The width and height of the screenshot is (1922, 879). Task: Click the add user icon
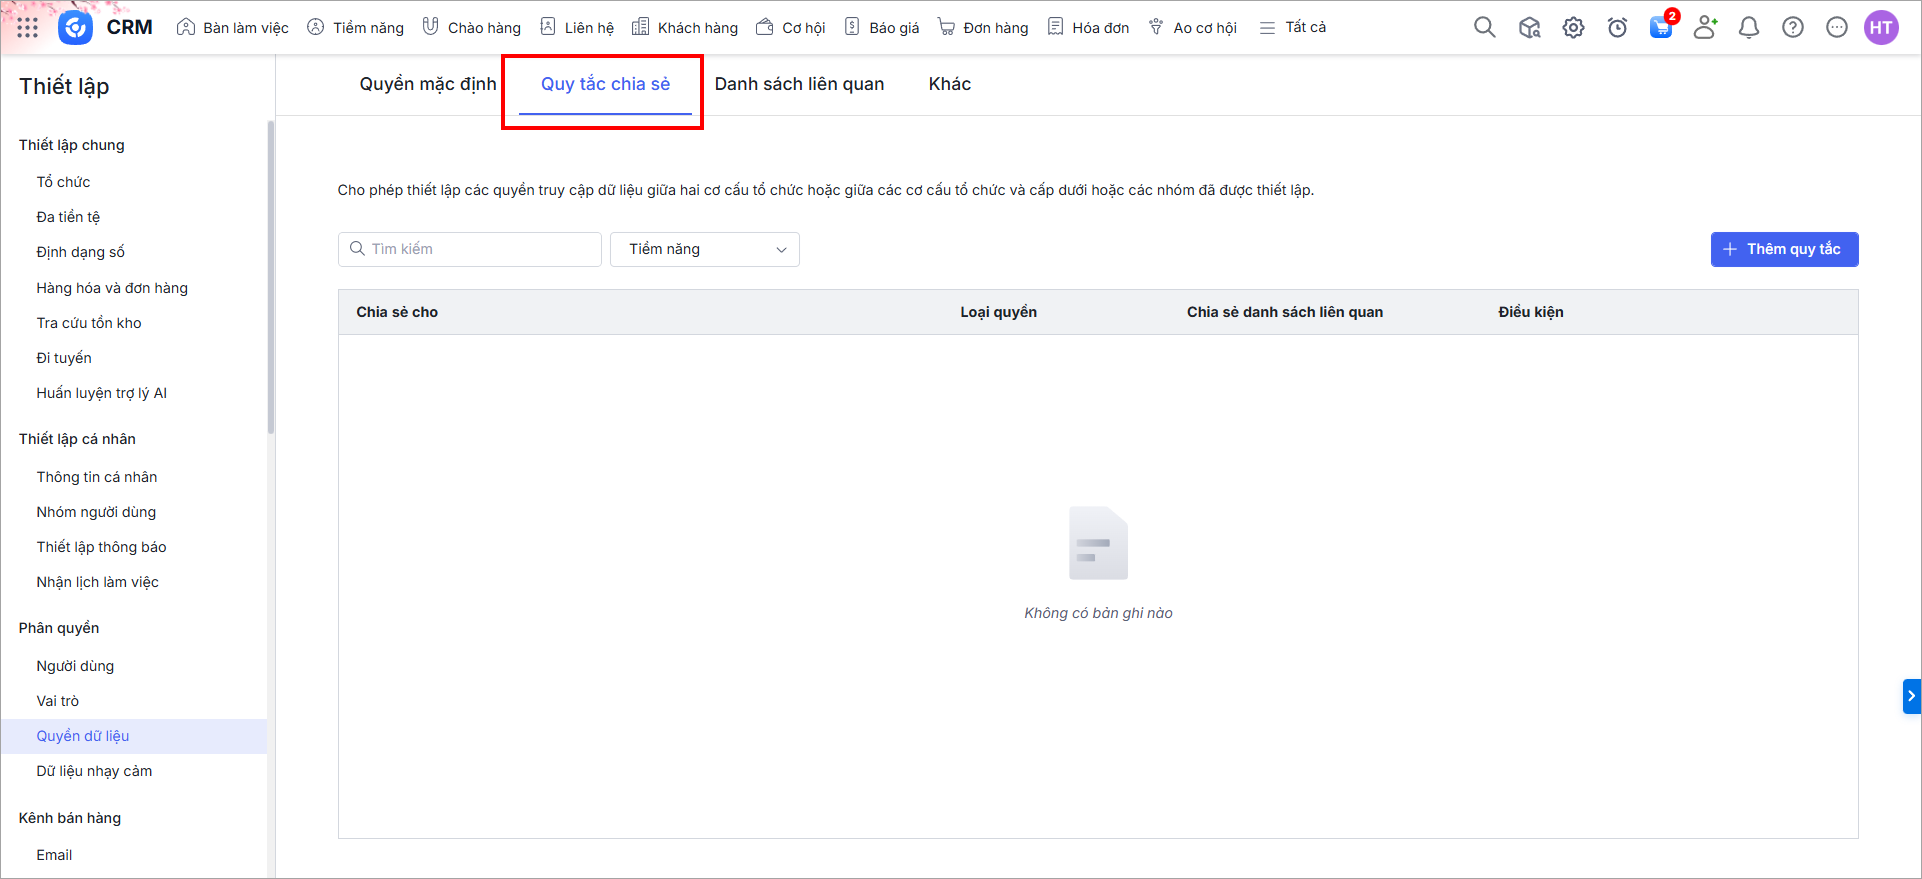[1705, 28]
